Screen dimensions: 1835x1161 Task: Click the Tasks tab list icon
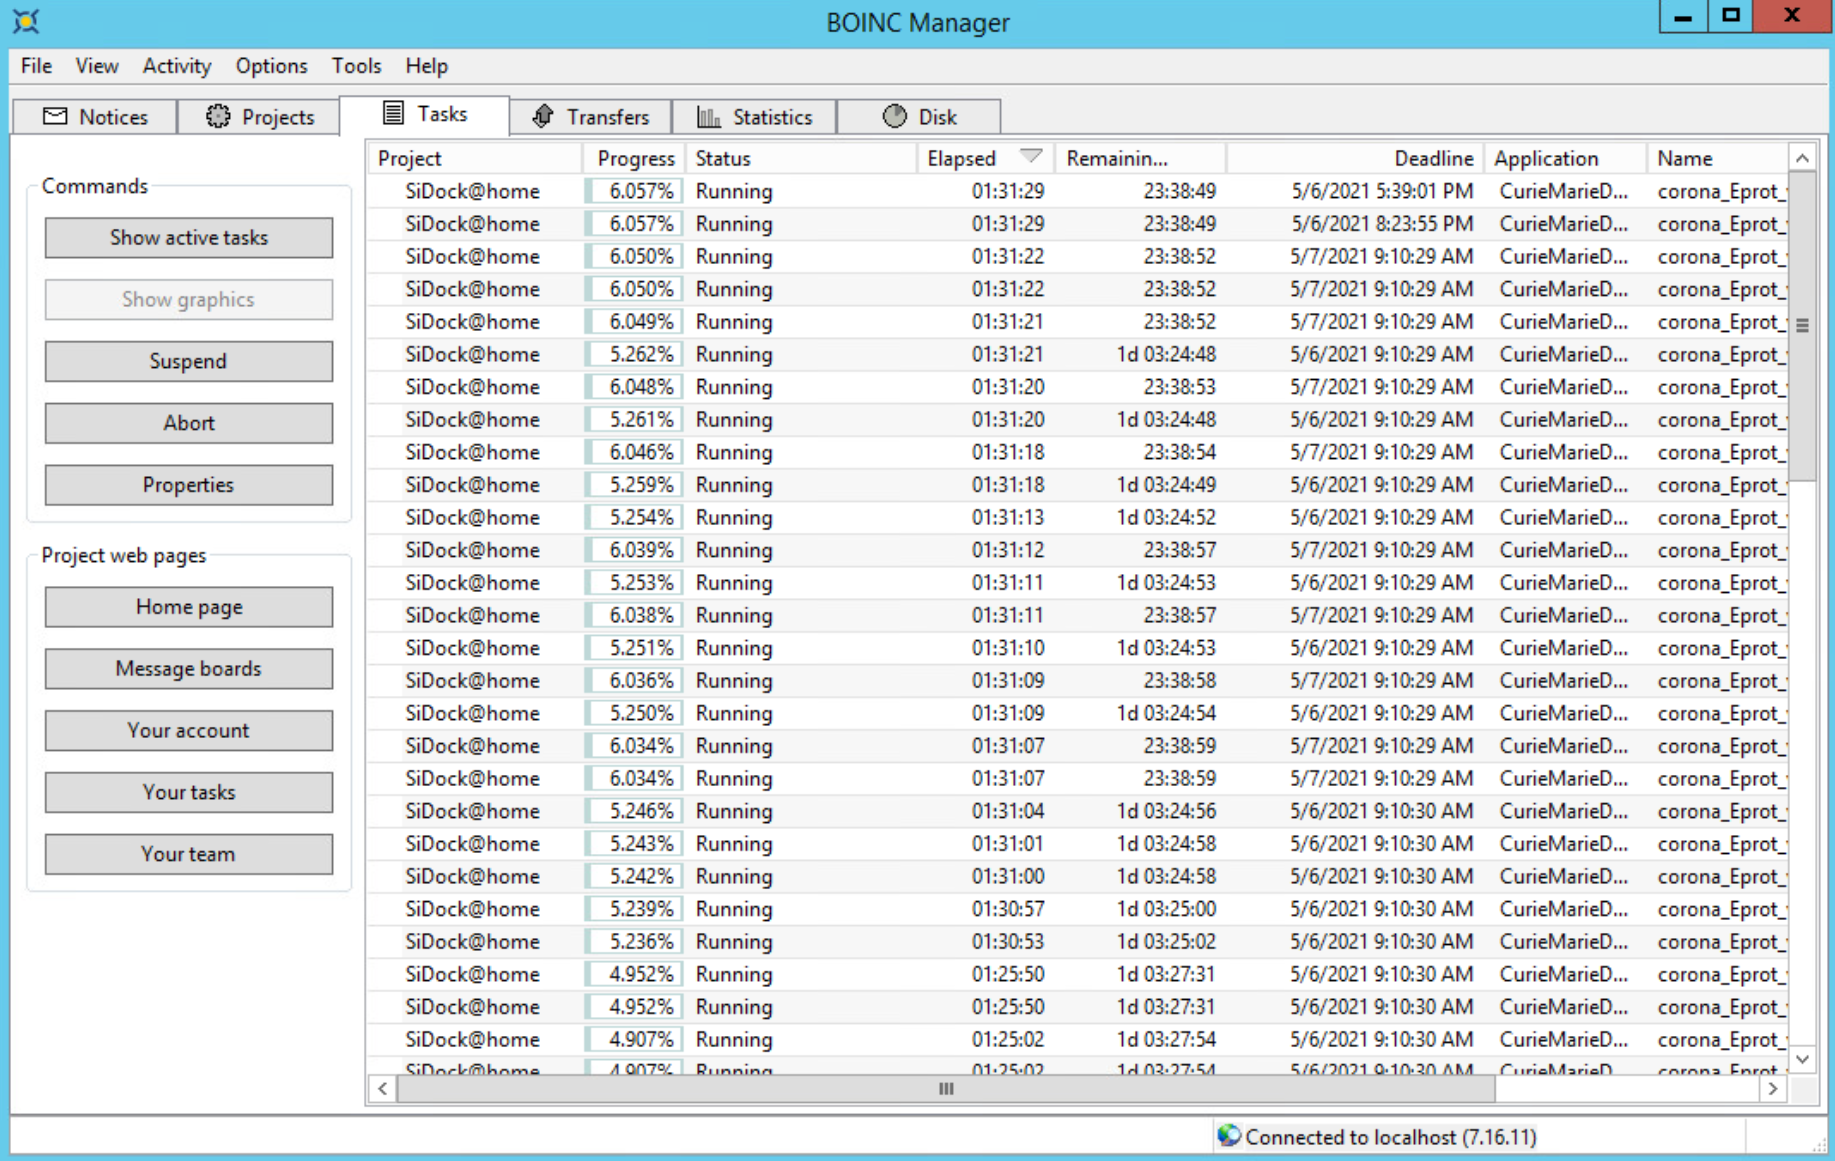[394, 113]
